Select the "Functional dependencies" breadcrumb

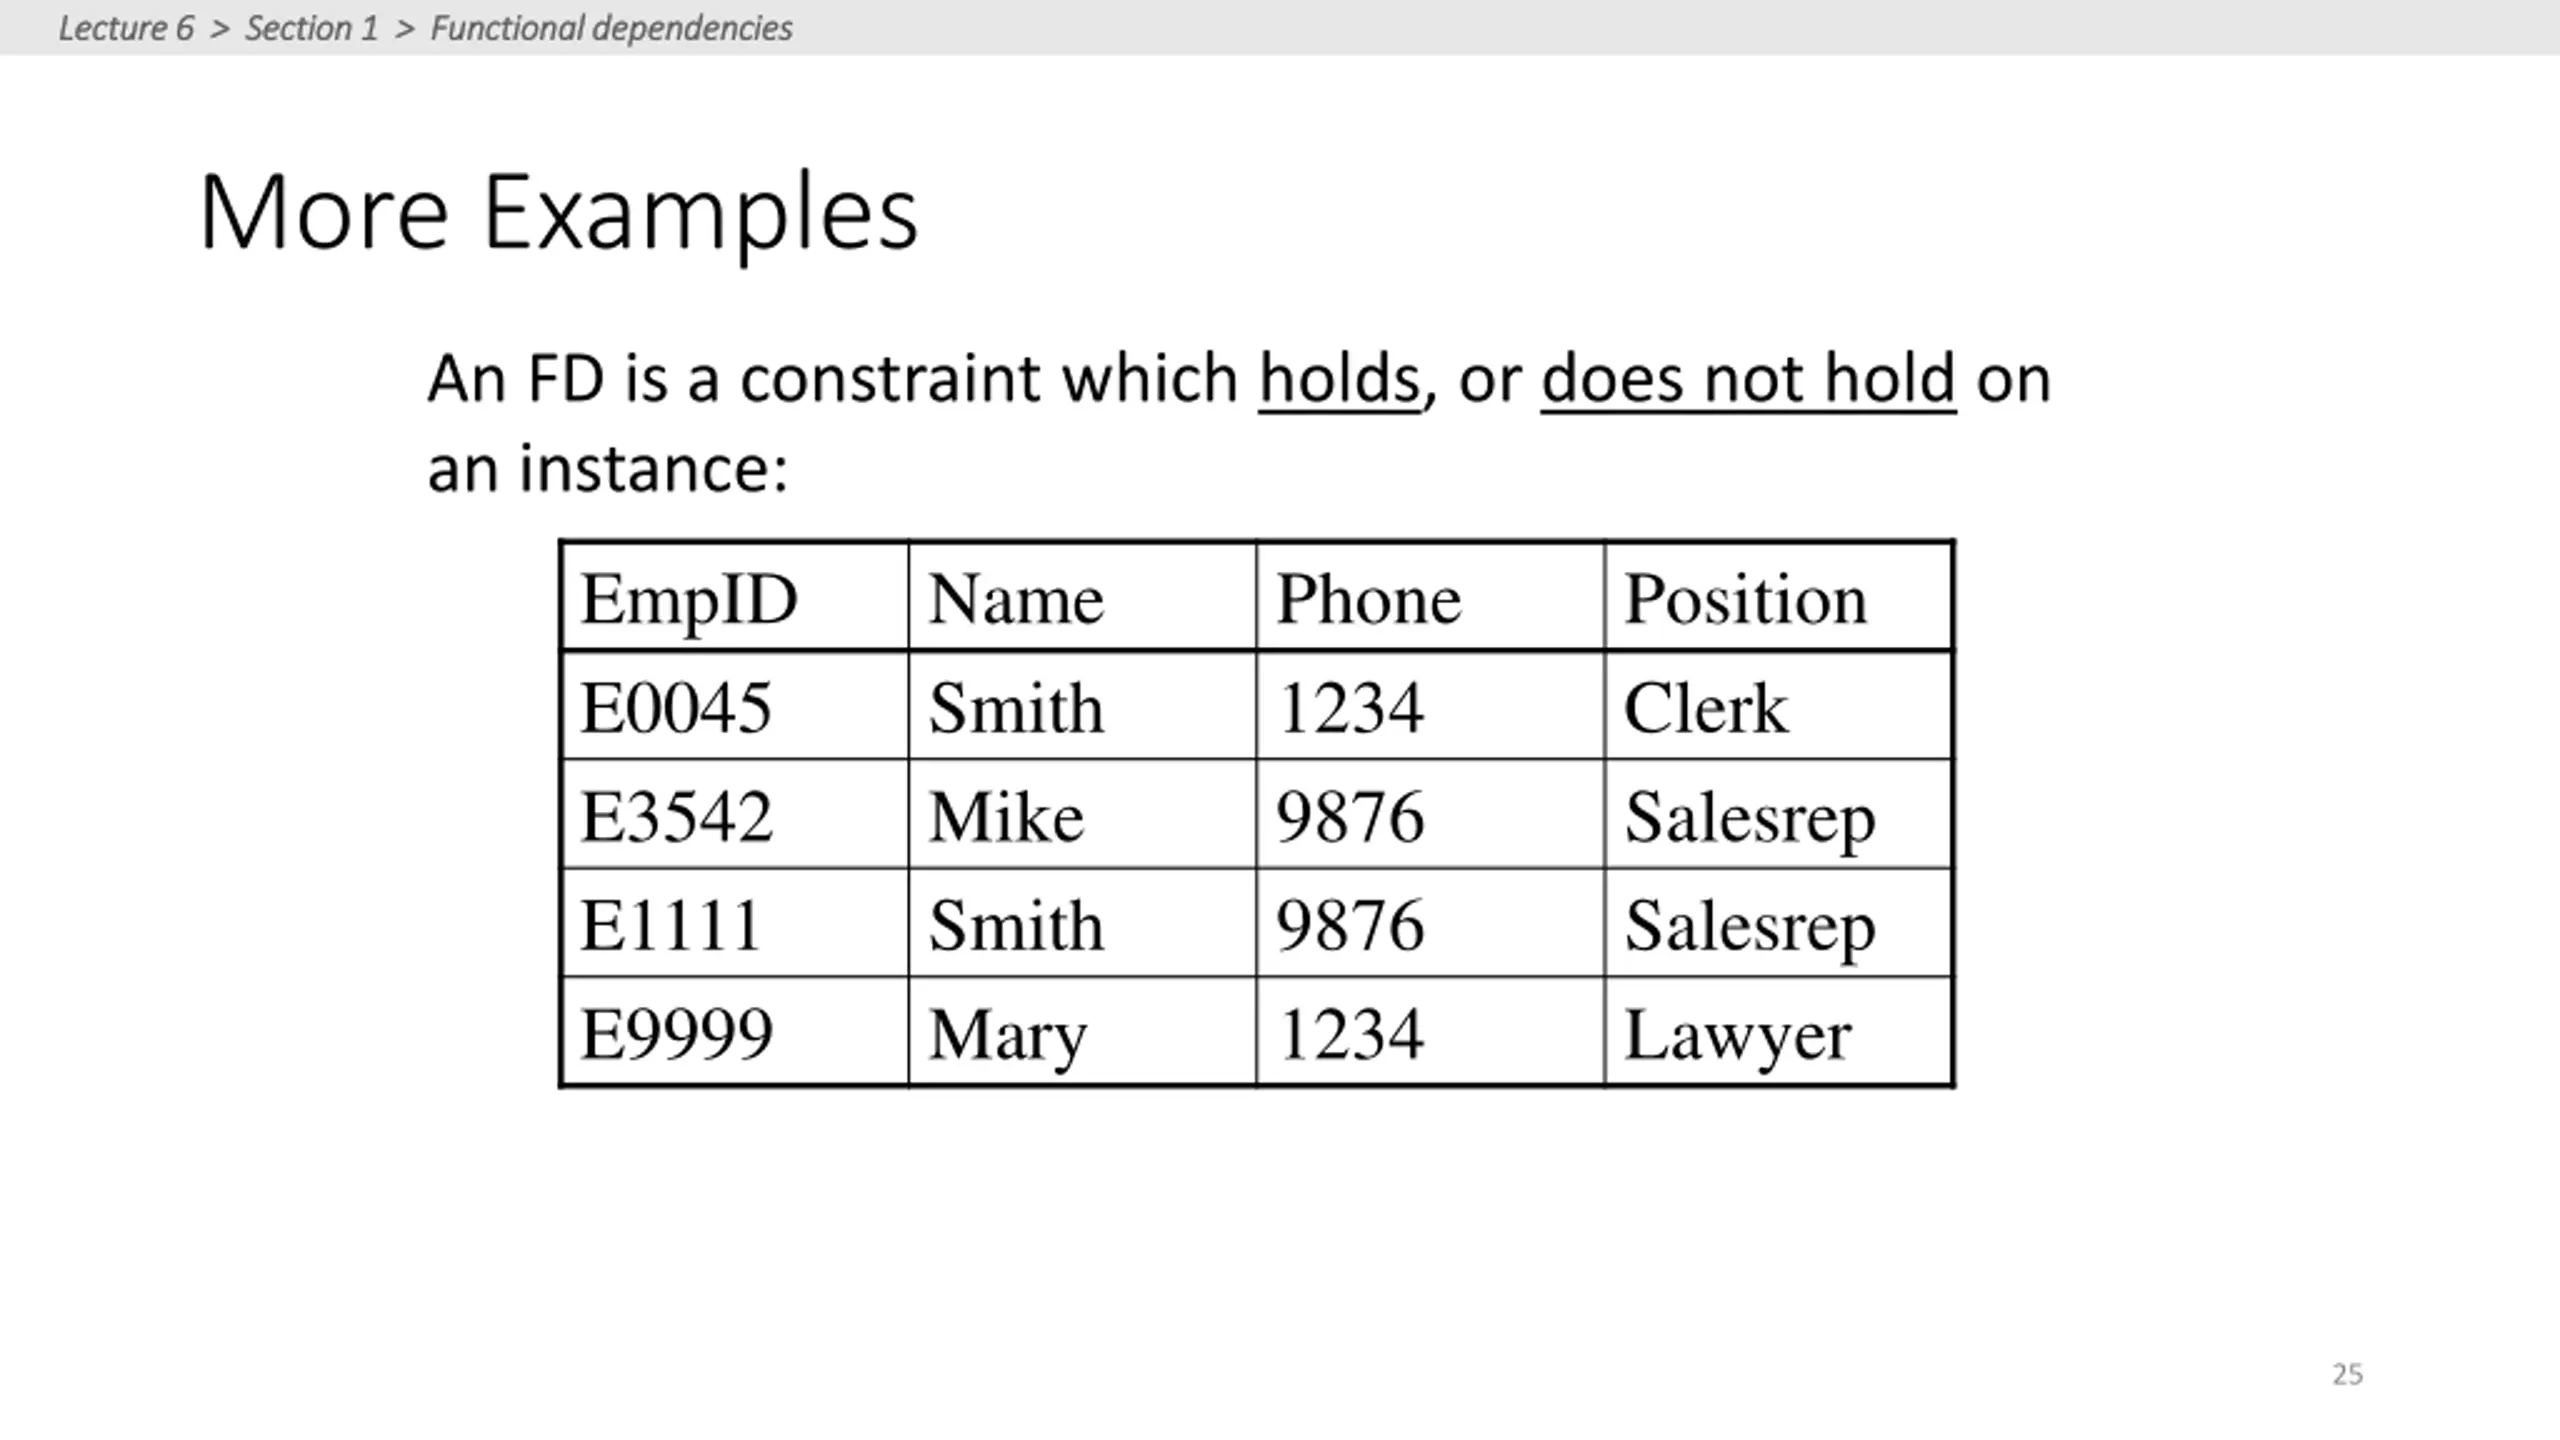611,28
